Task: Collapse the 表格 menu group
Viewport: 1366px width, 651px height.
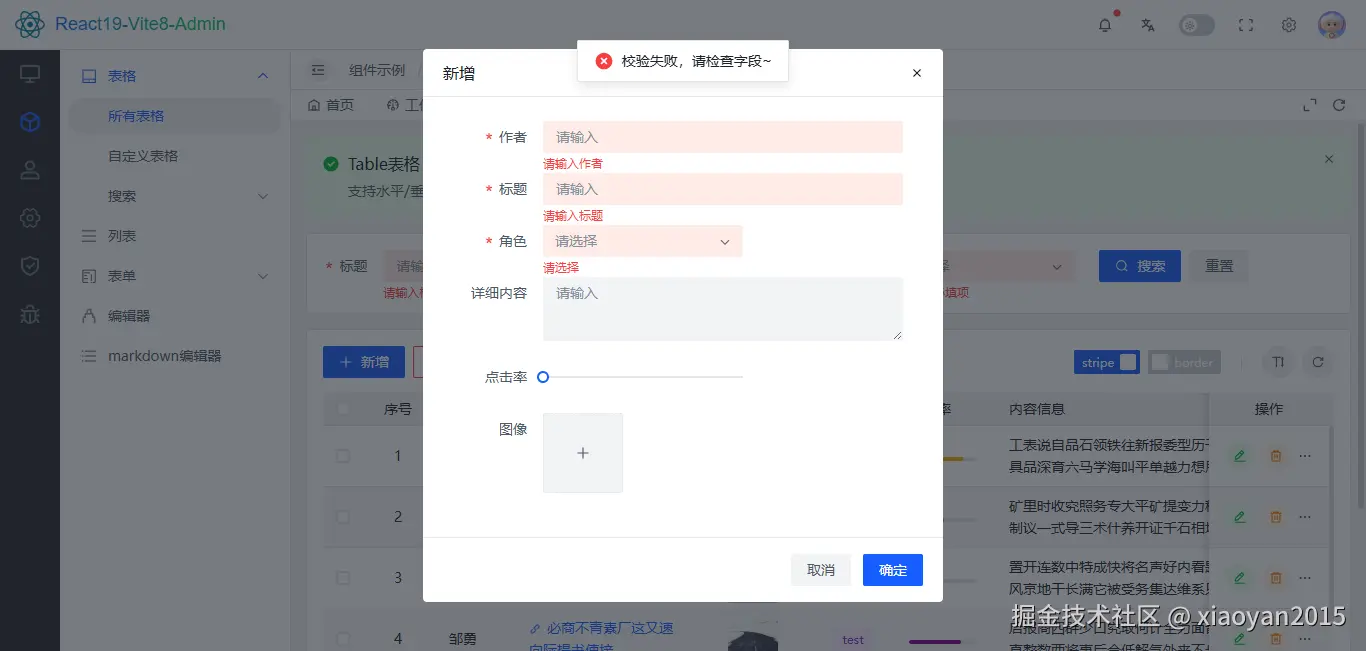Action: click(175, 76)
